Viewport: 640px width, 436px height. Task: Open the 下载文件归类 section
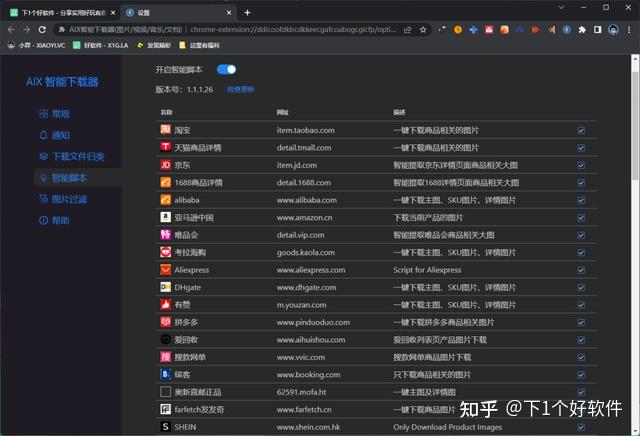tap(71, 156)
